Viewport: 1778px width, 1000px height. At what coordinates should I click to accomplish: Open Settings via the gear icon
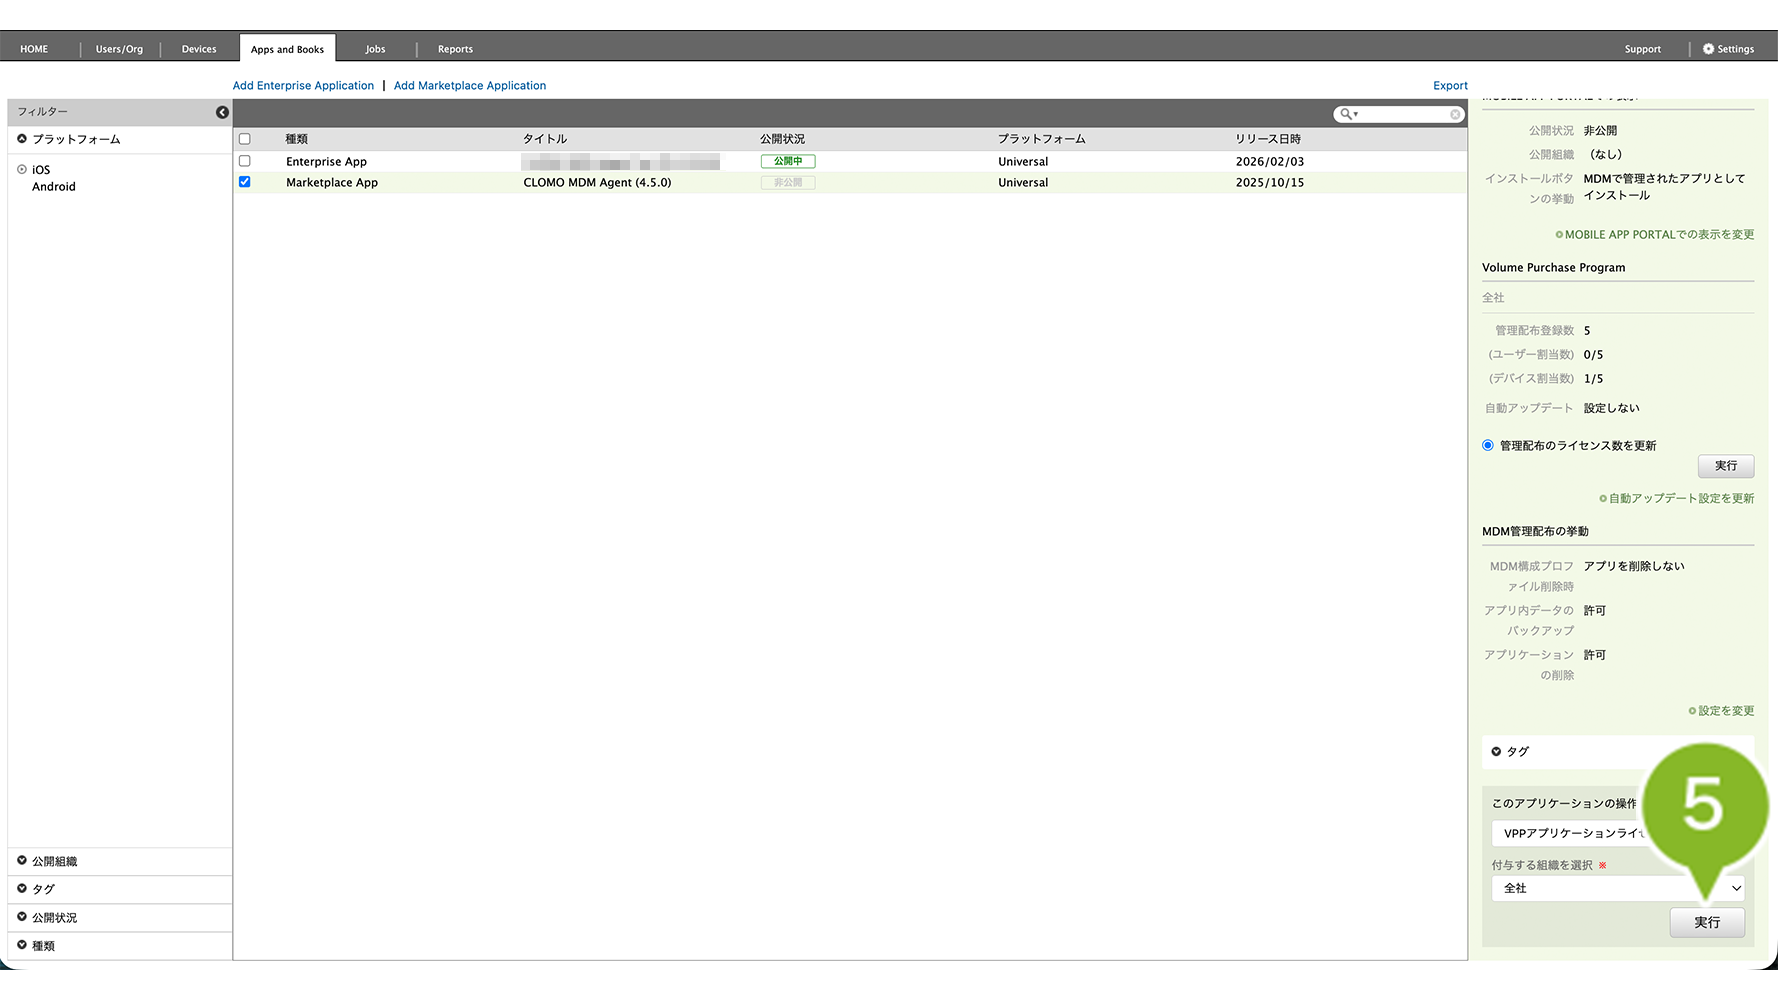pos(1708,49)
